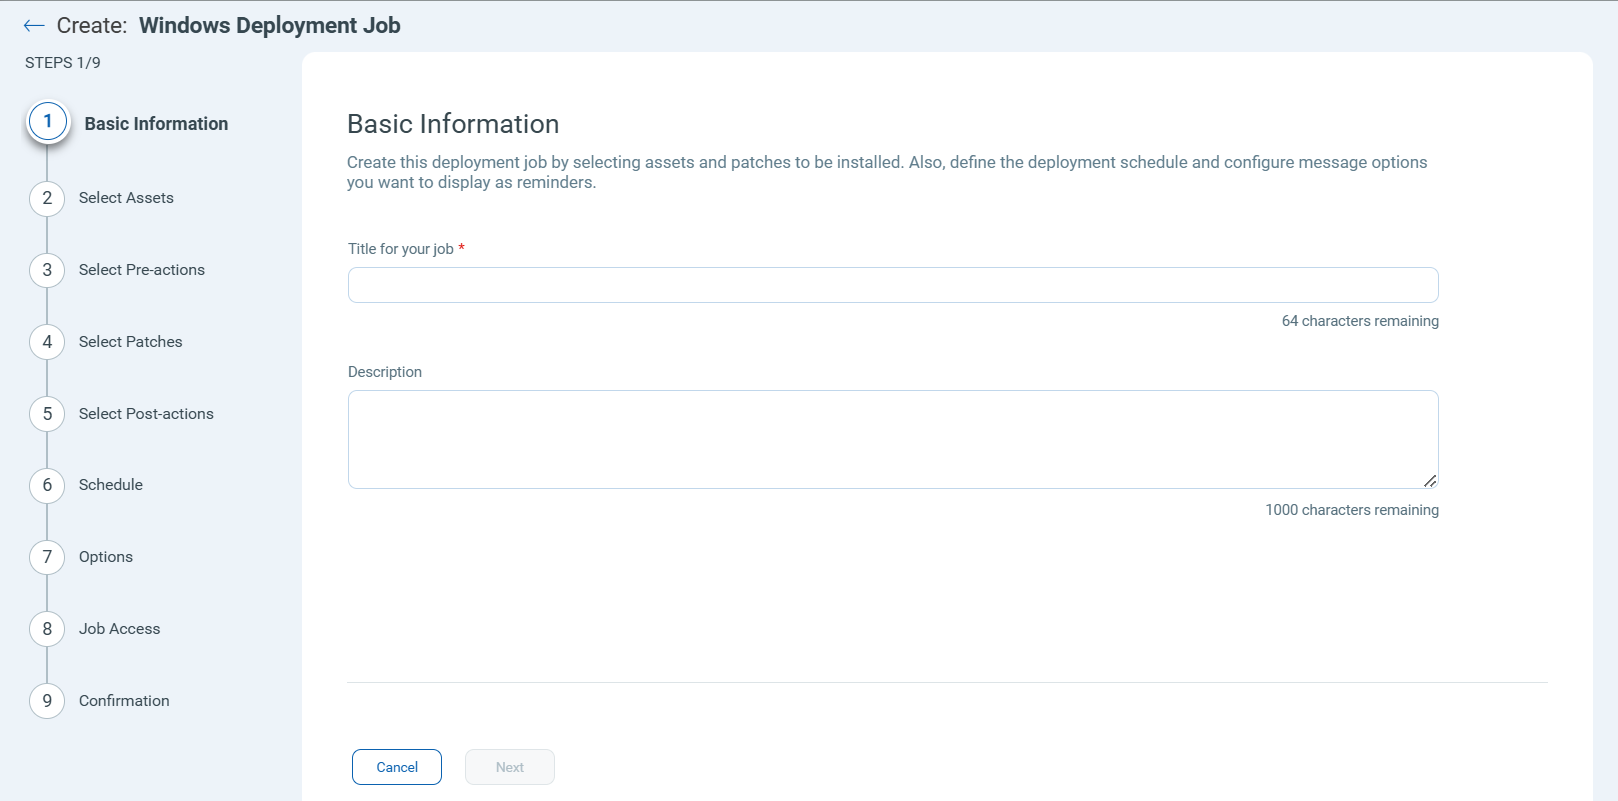Click the step 3 circle icon

pos(47,270)
